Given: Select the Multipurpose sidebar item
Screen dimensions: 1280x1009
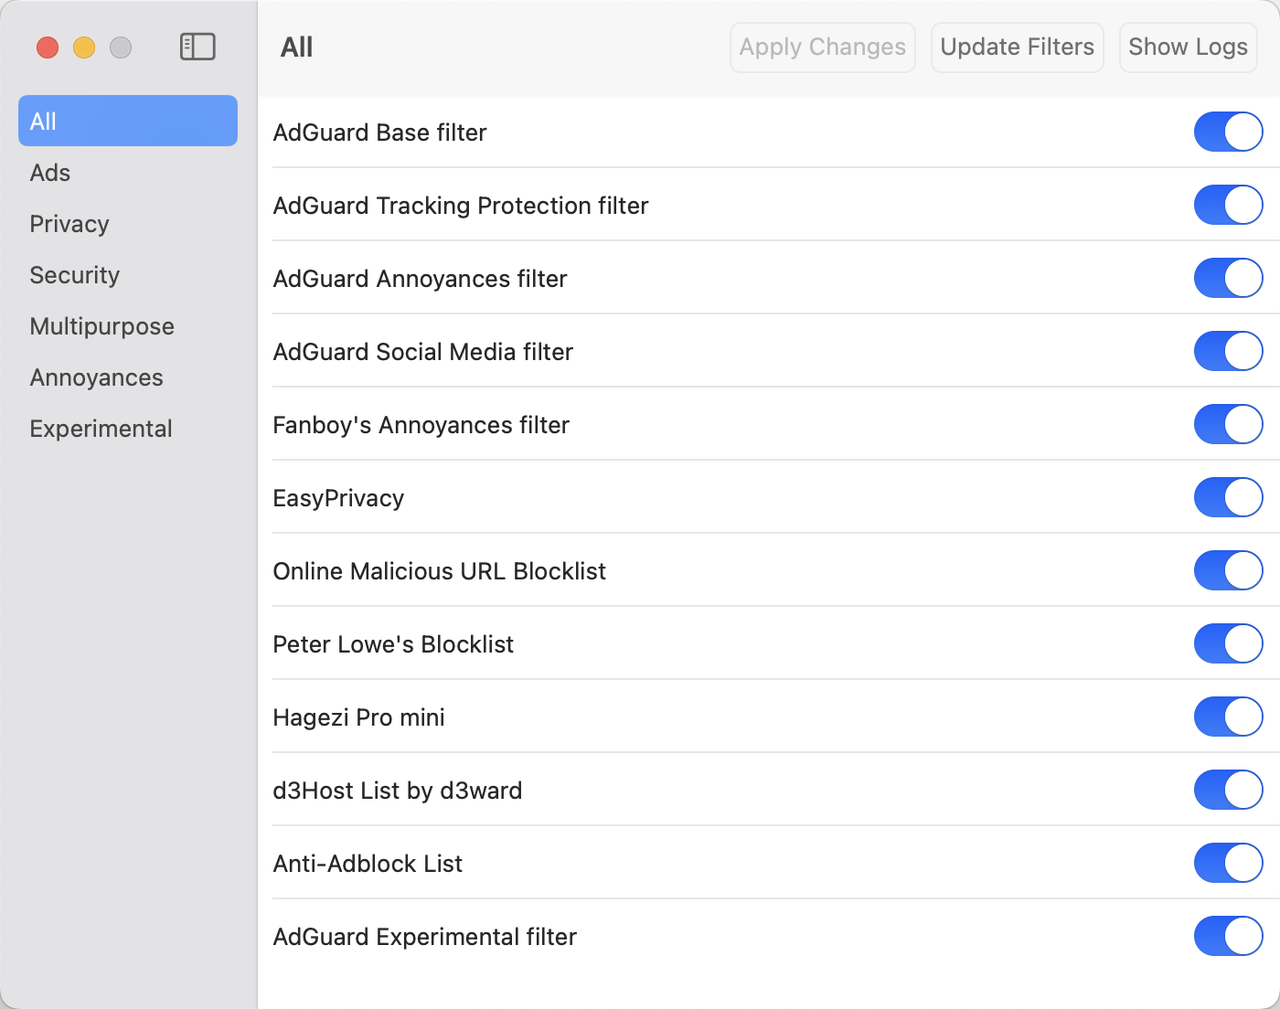Looking at the screenshot, I should pyautogui.click(x=101, y=326).
